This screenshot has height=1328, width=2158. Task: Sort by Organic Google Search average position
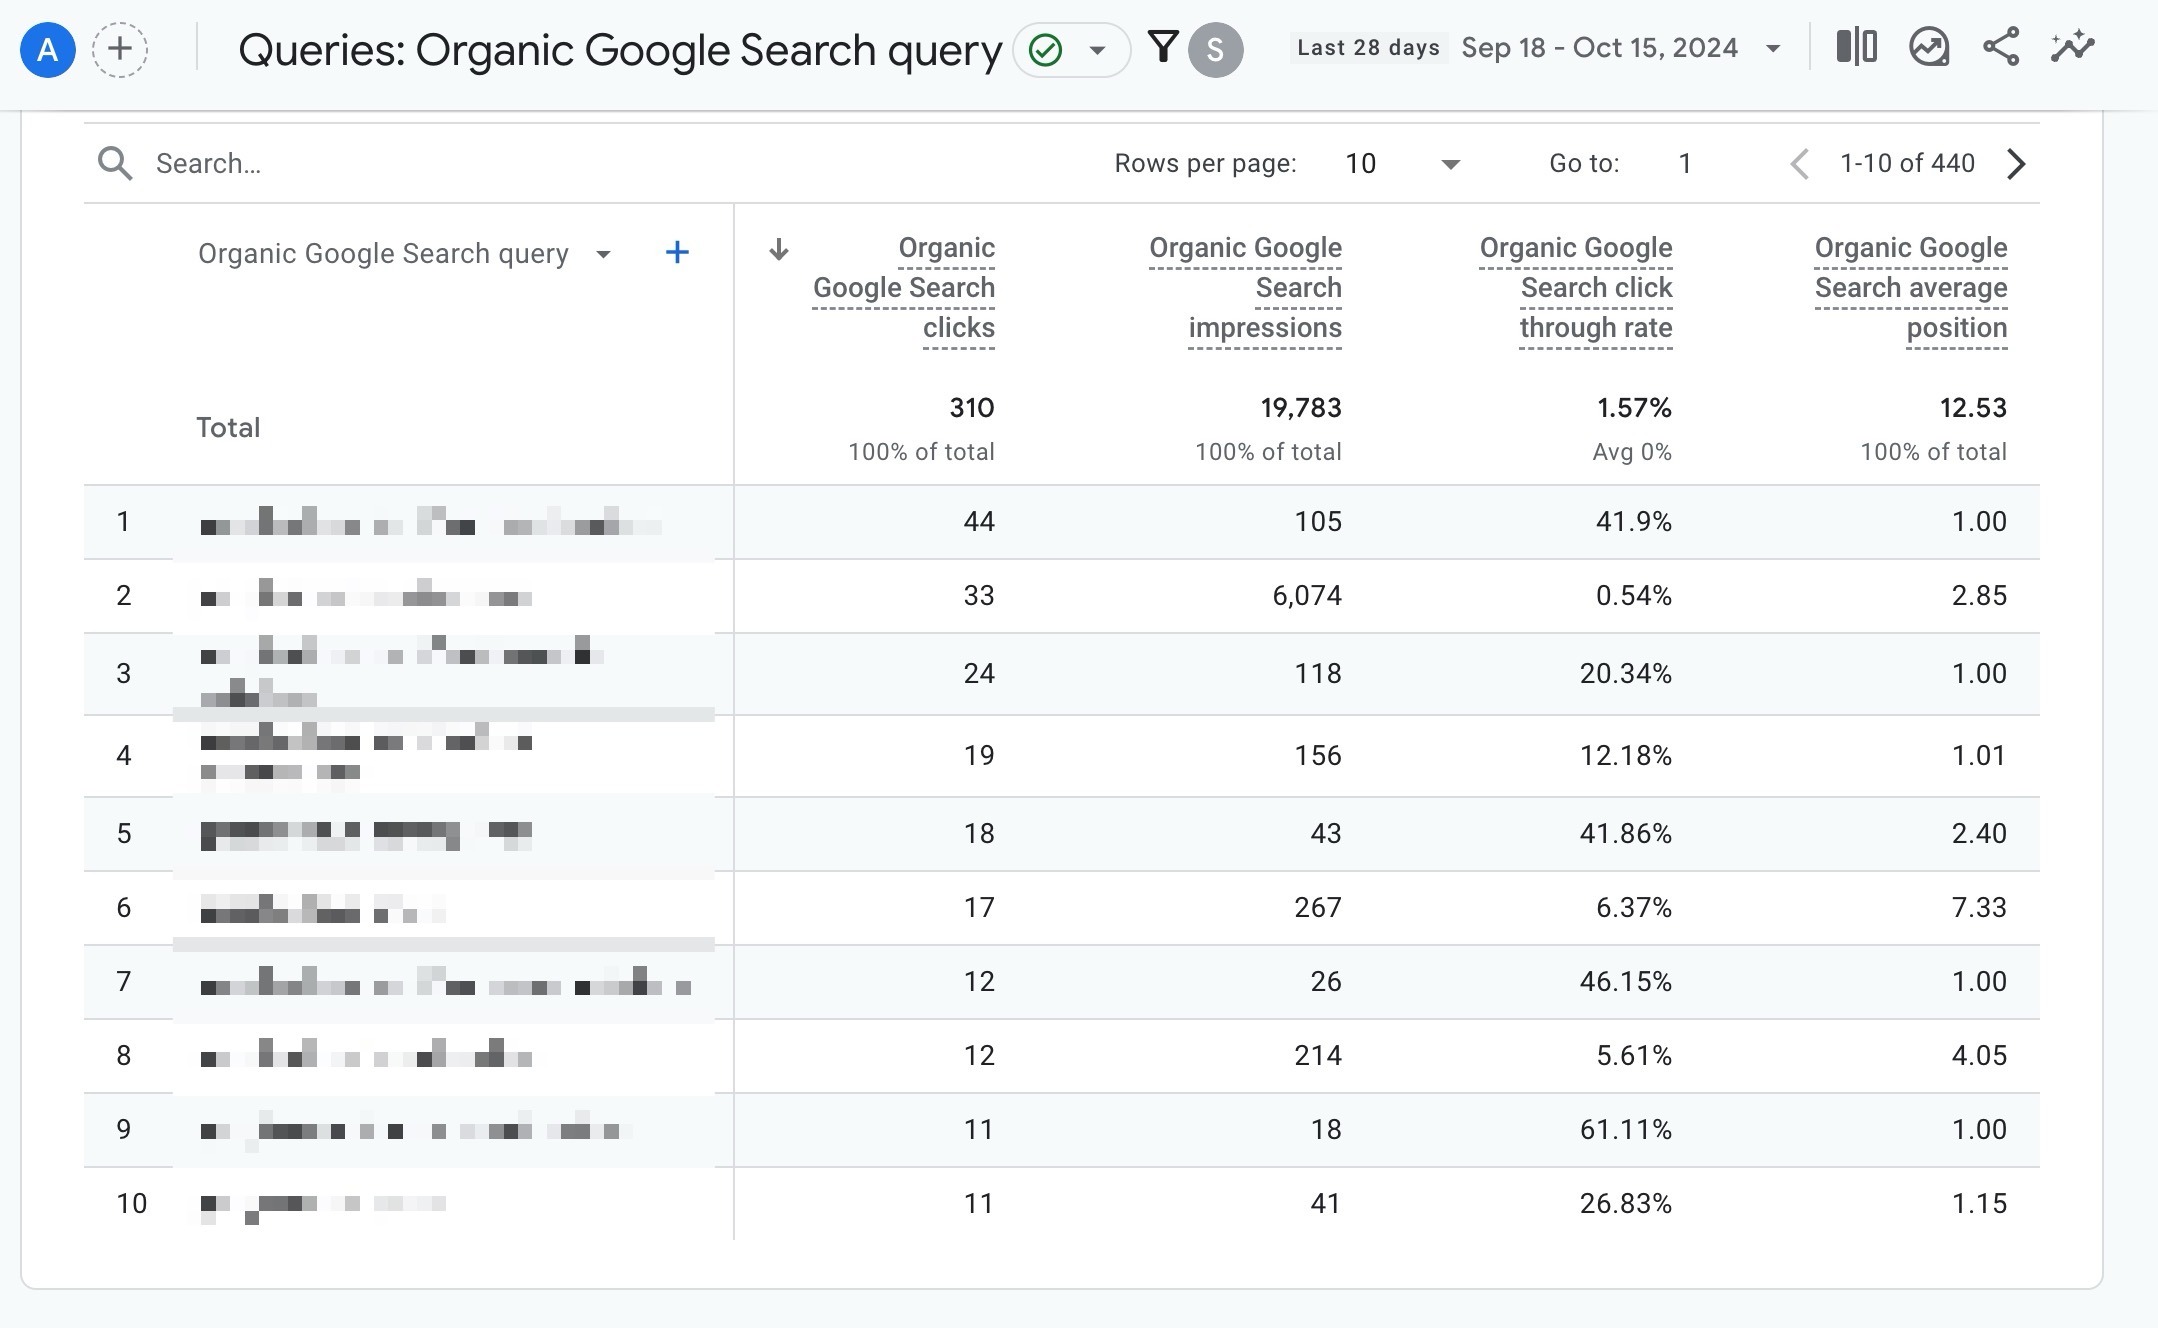pyautogui.click(x=1911, y=288)
